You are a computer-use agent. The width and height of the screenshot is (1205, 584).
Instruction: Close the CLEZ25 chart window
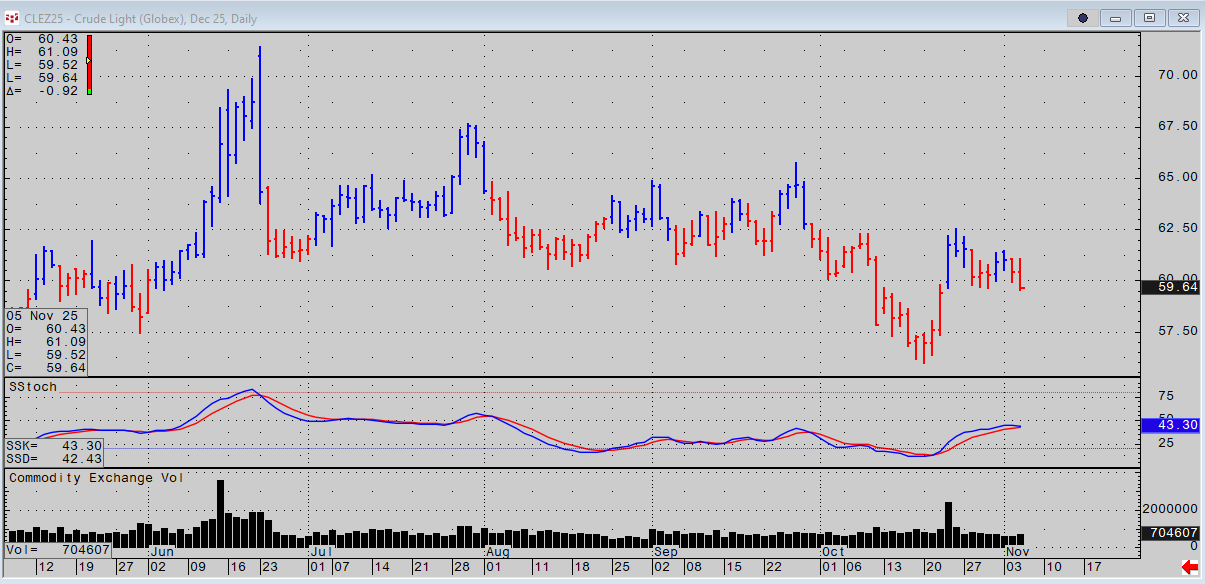[x=1184, y=18]
